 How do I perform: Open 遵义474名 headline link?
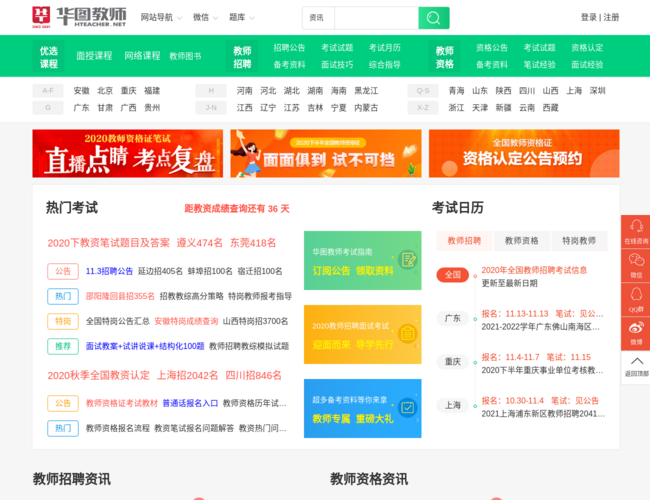click(x=200, y=243)
